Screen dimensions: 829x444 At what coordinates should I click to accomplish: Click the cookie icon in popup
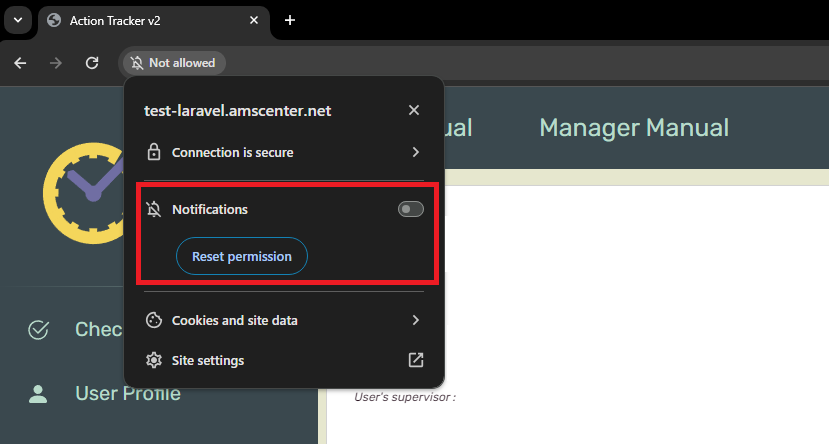coord(153,321)
